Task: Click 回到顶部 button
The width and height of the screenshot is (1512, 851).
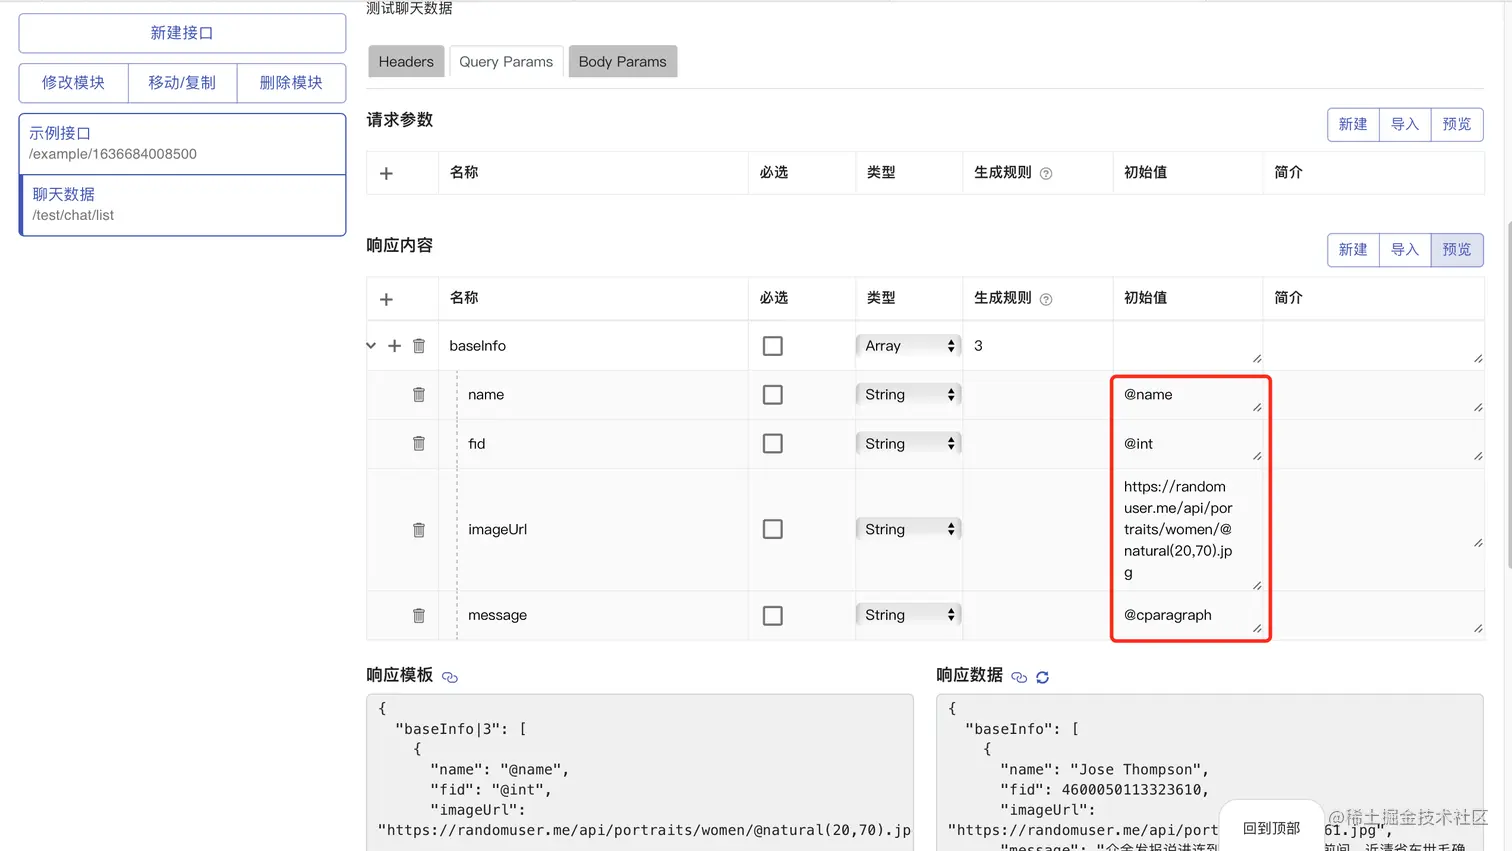Action: pyautogui.click(x=1271, y=828)
